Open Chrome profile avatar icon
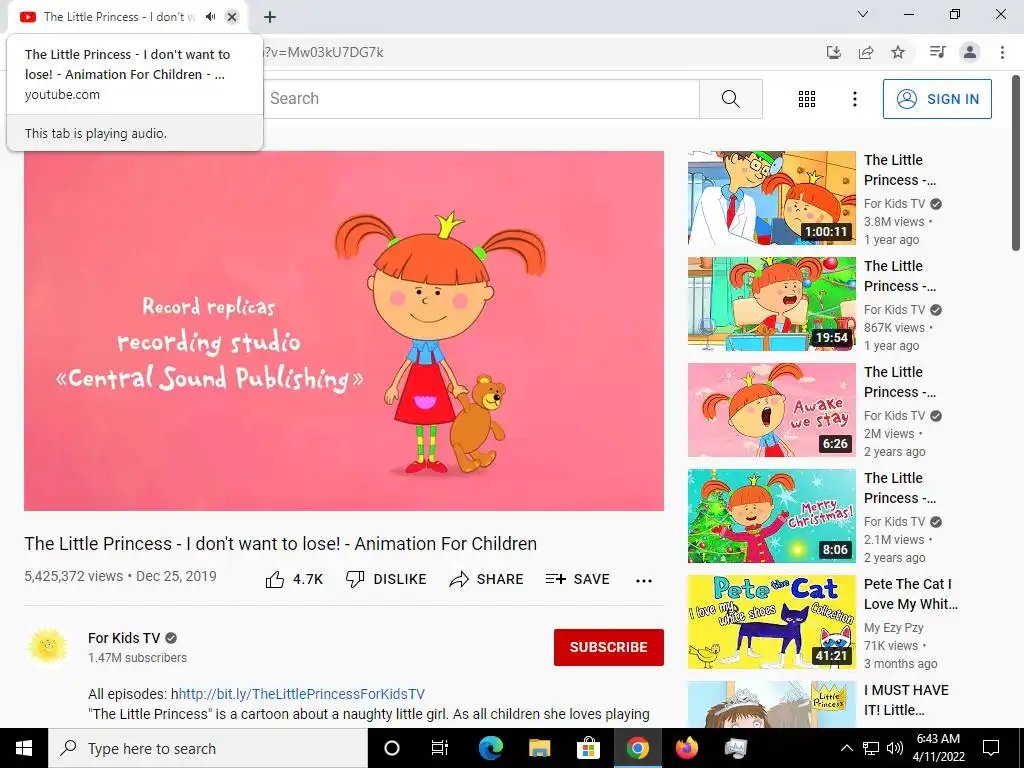Viewport: 1024px width, 768px height. (970, 52)
